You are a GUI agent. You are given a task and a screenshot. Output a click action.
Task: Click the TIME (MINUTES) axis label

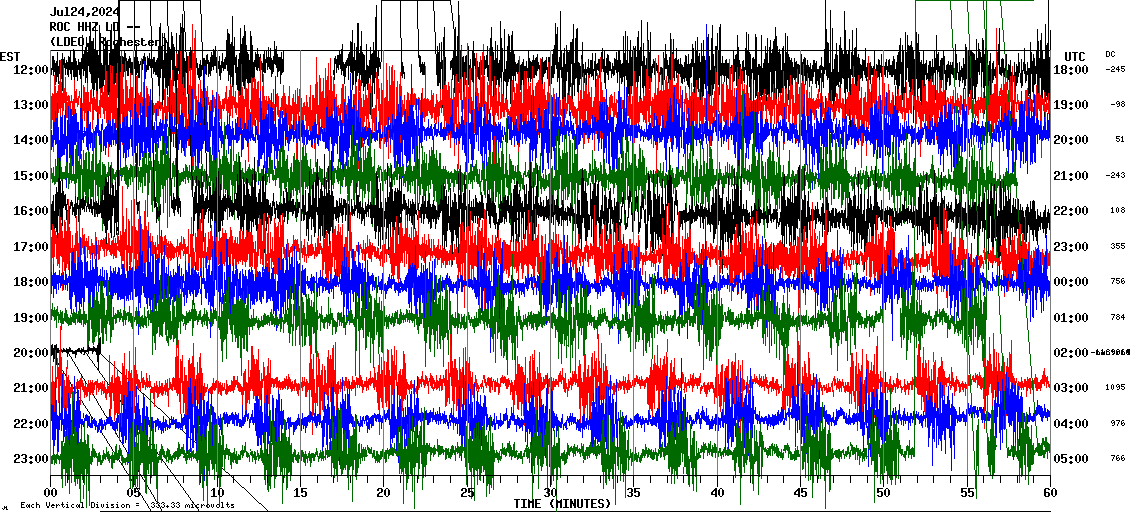(x=562, y=504)
